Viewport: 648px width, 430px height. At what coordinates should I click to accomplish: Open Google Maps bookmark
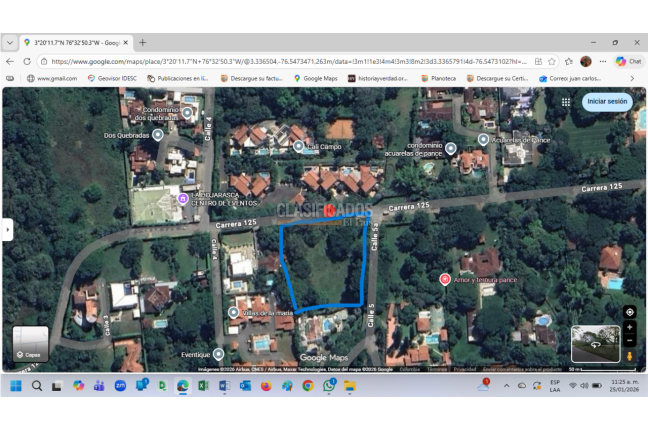(x=316, y=78)
